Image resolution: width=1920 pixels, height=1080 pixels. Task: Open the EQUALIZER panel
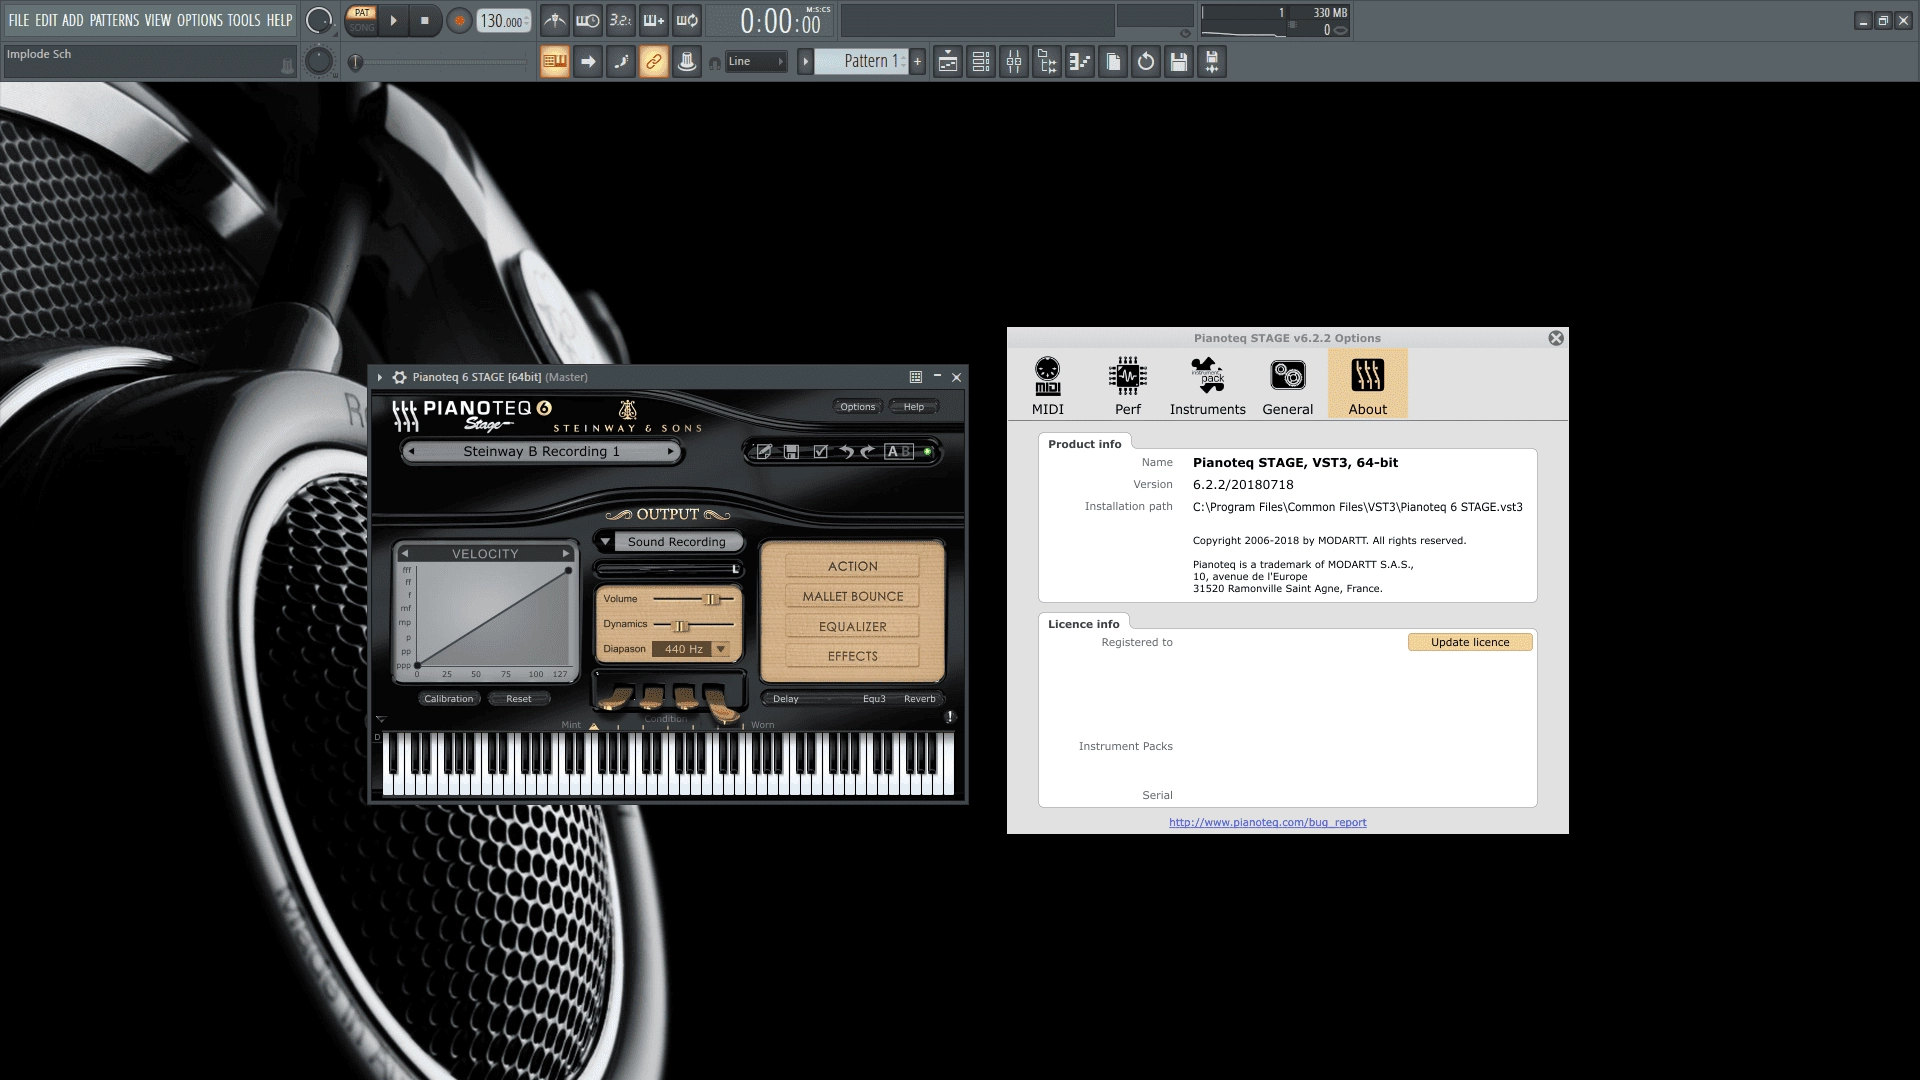point(852,626)
